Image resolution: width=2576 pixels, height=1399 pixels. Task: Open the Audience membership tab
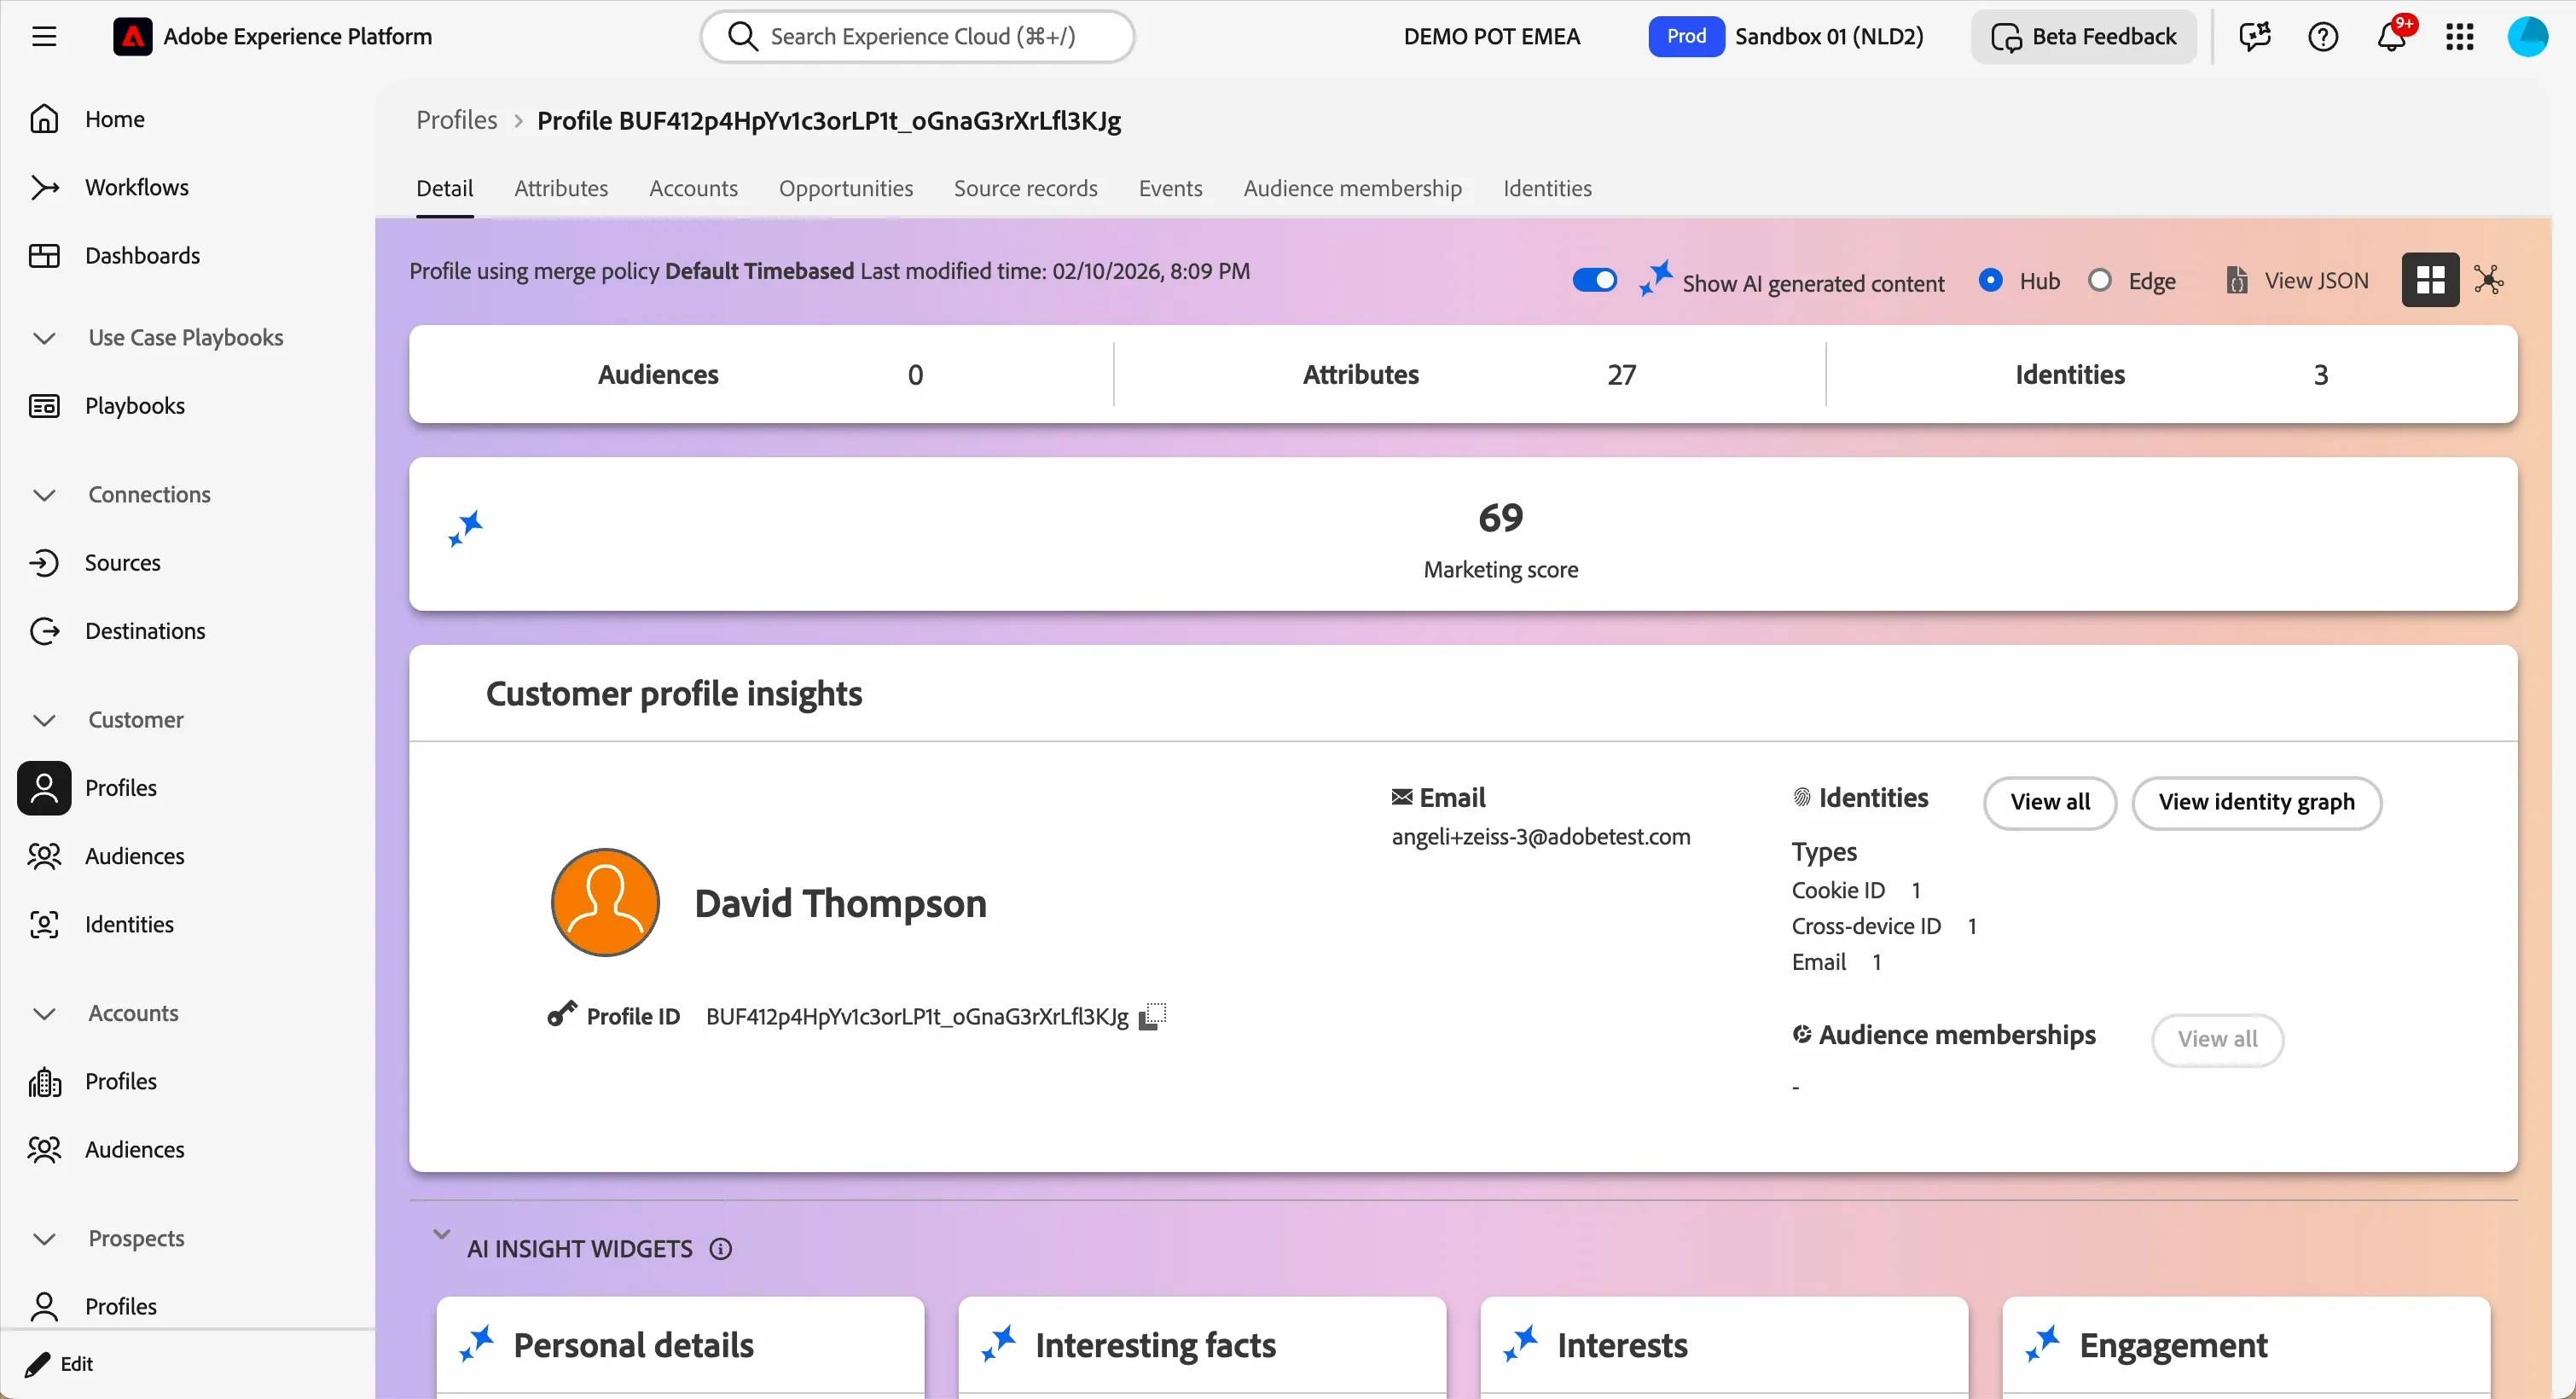[1352, 188]
